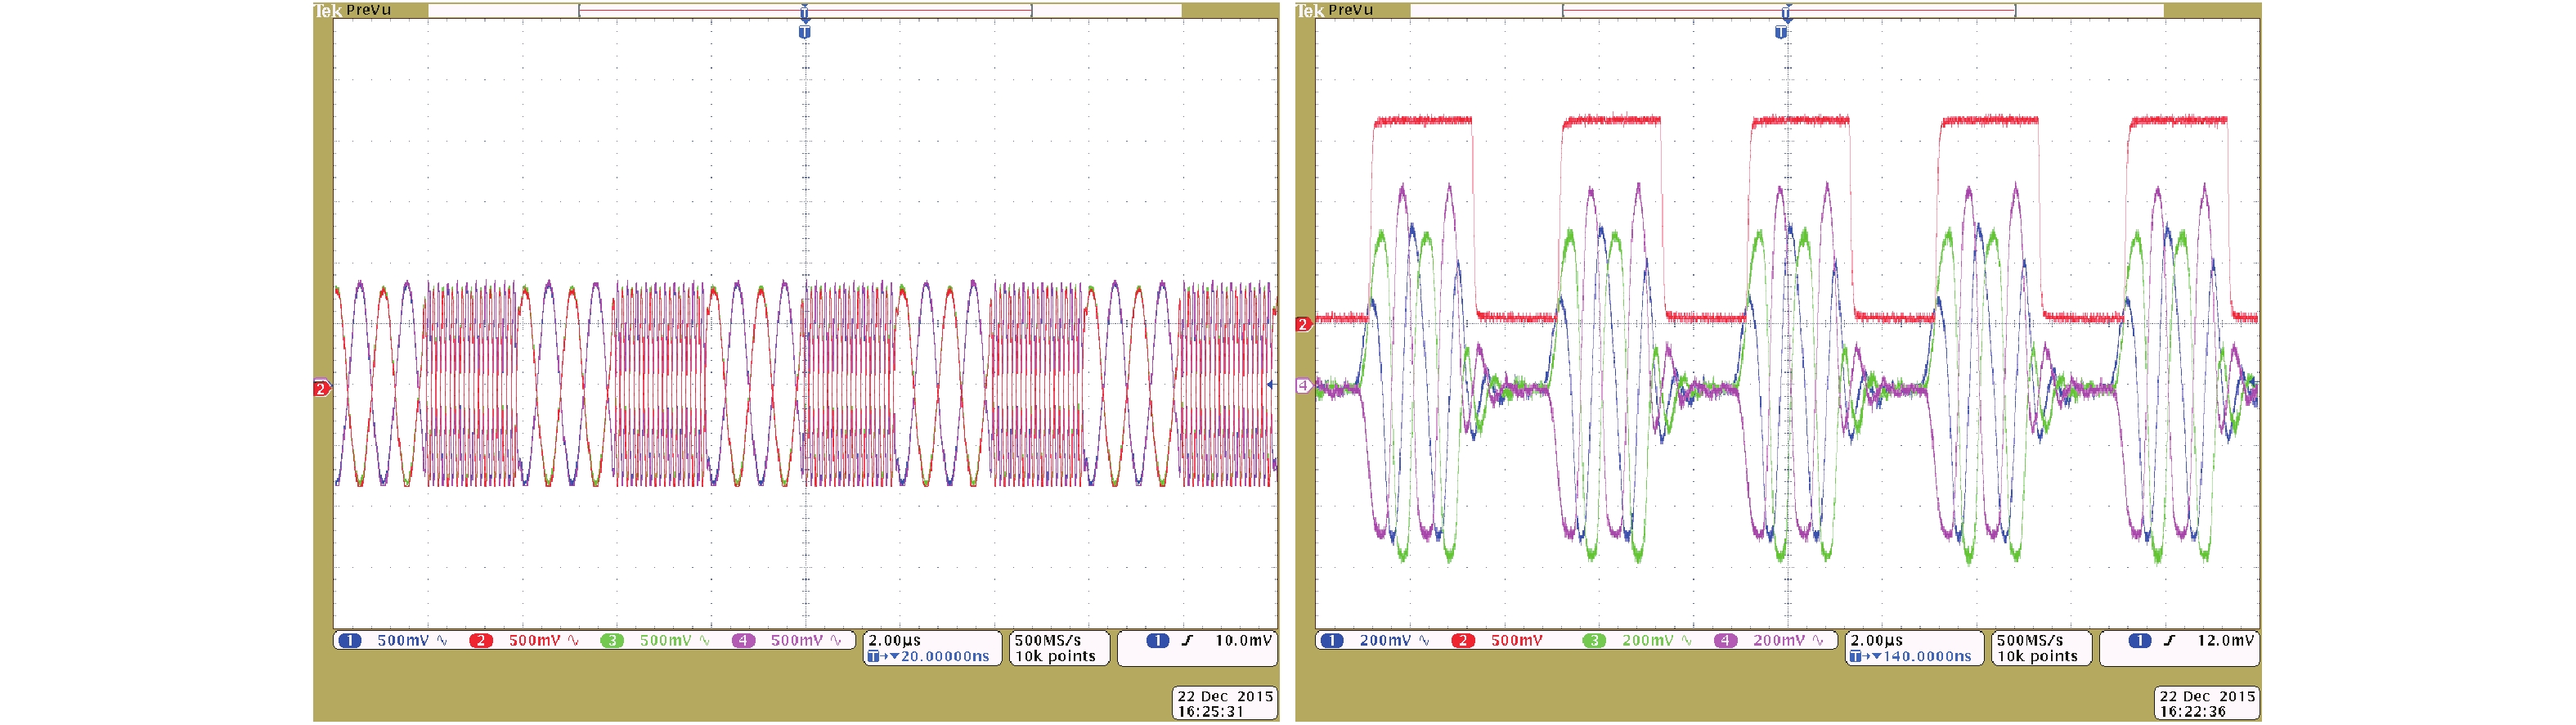The height and width of the screenshot is (725, 2576).
Task: Click the Tek logo on the left scope
Action: (327, 11)
